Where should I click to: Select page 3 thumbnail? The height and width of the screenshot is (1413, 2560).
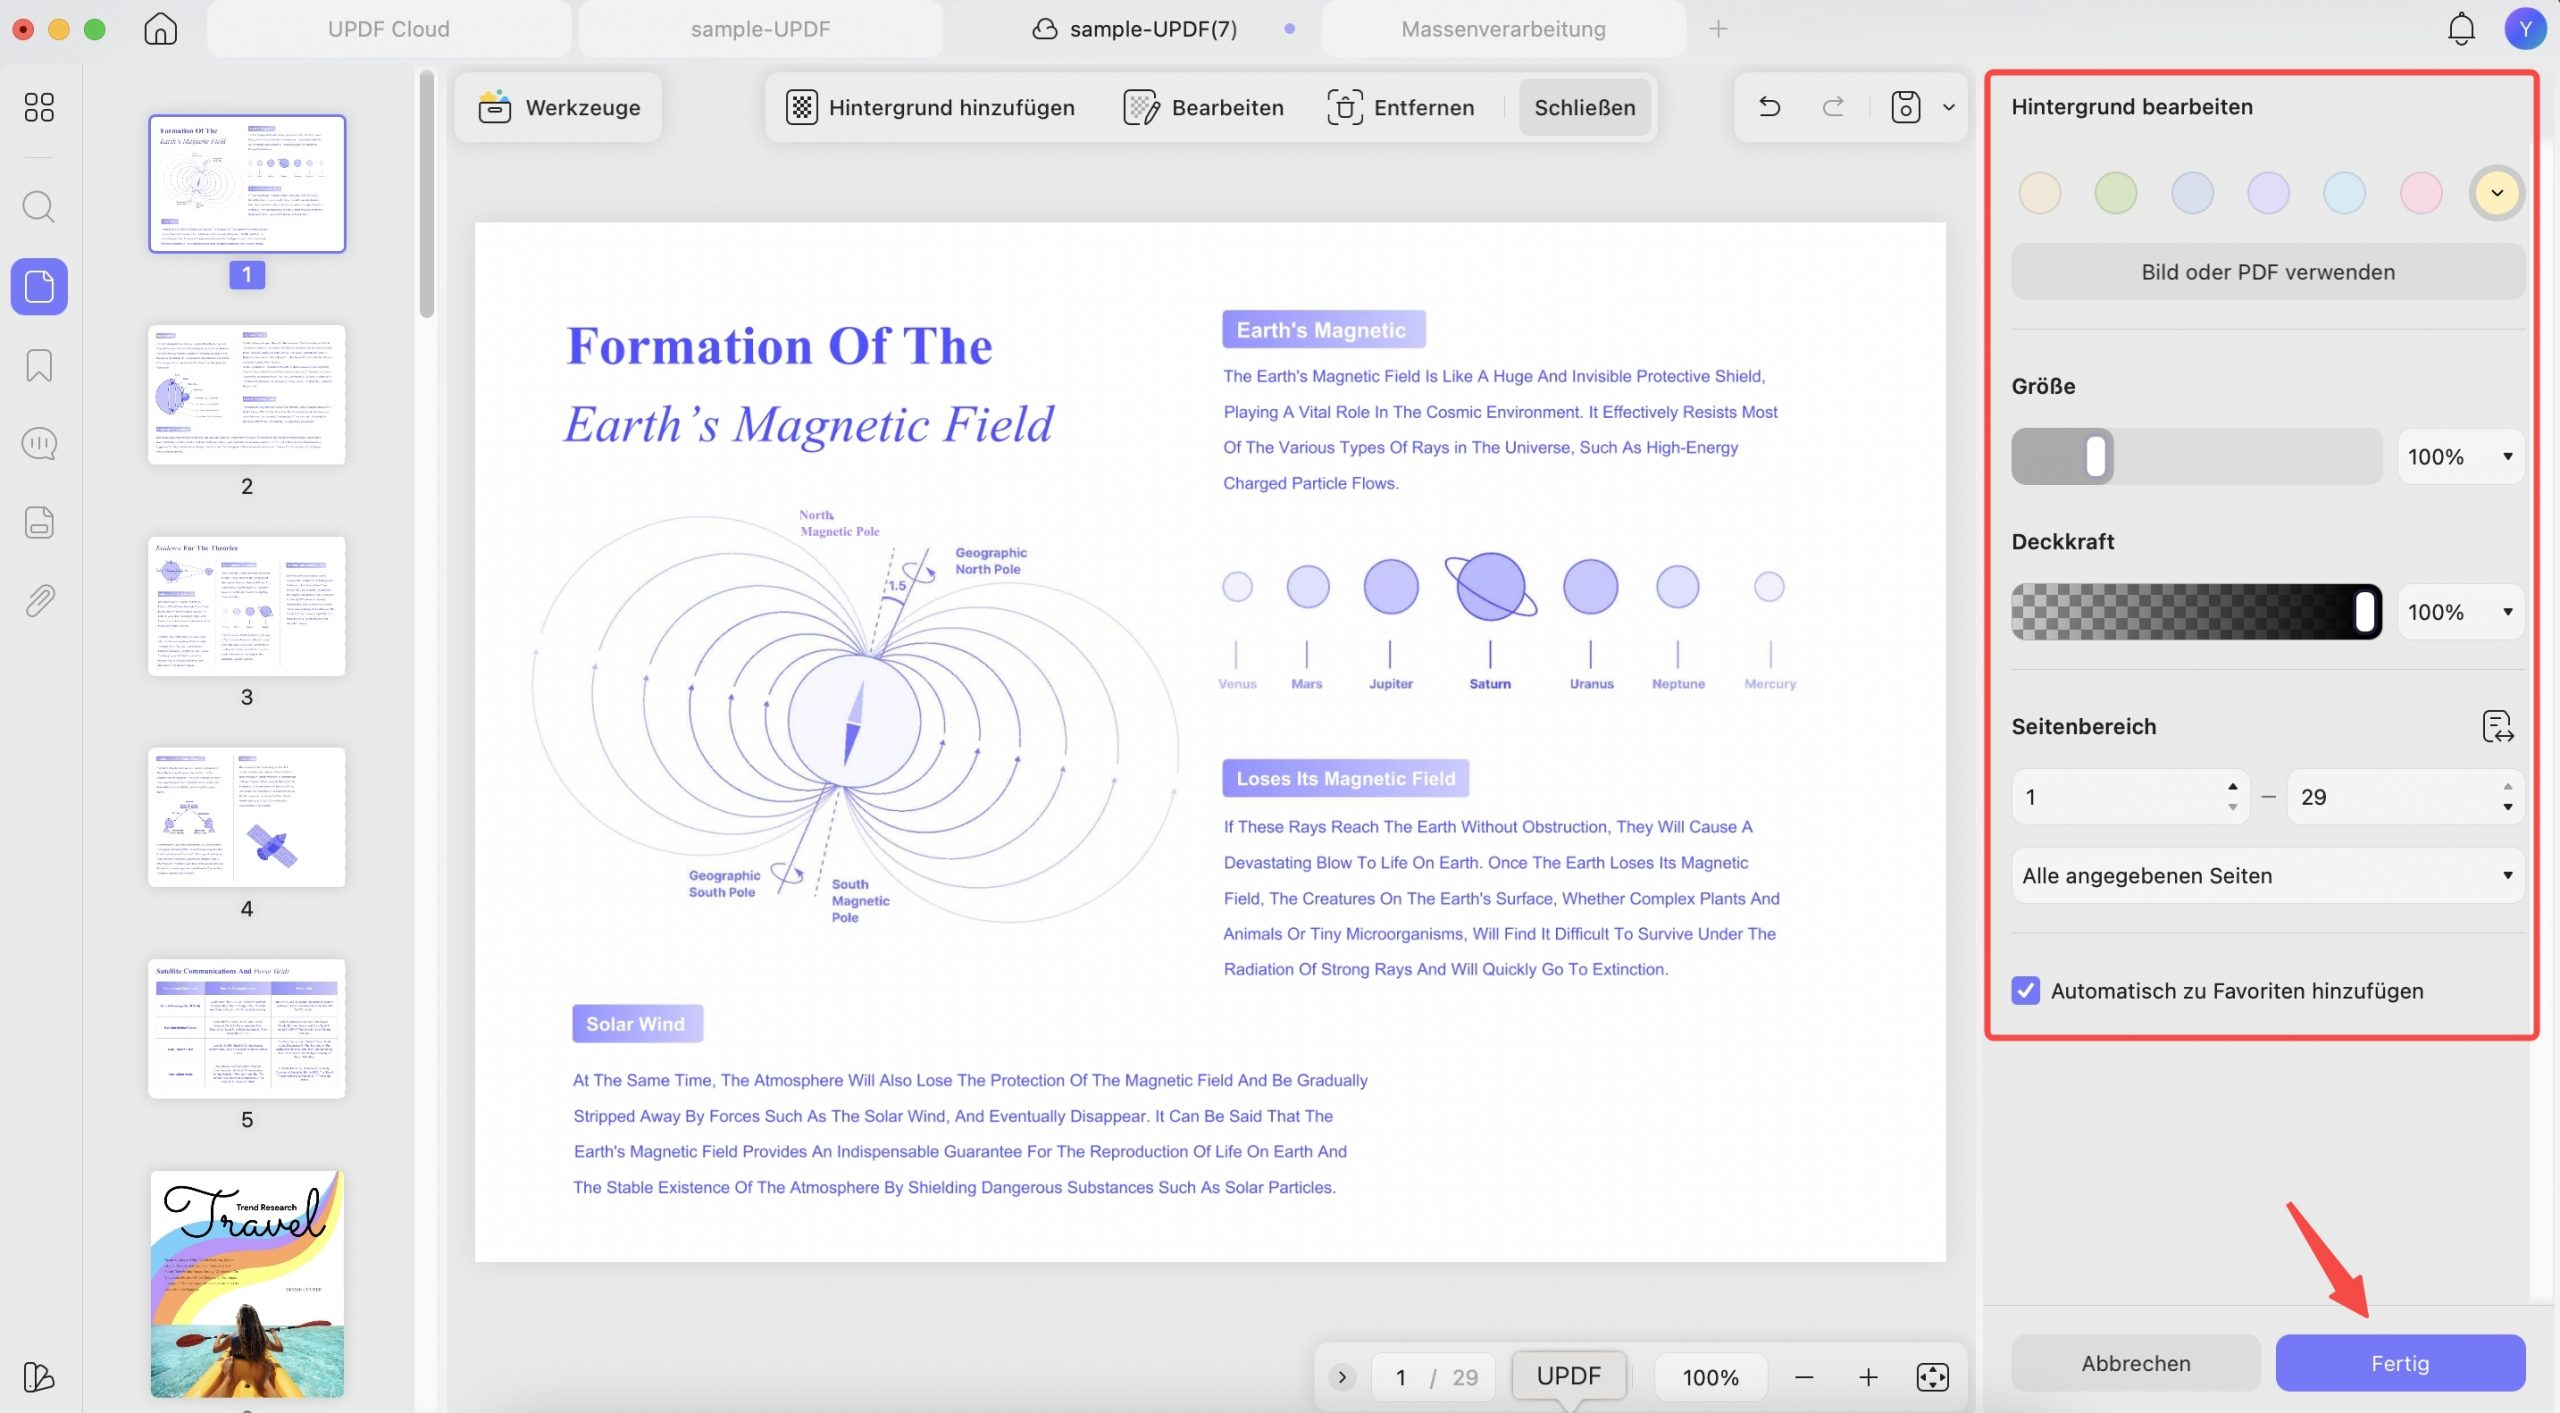click(x=247, y=606)
